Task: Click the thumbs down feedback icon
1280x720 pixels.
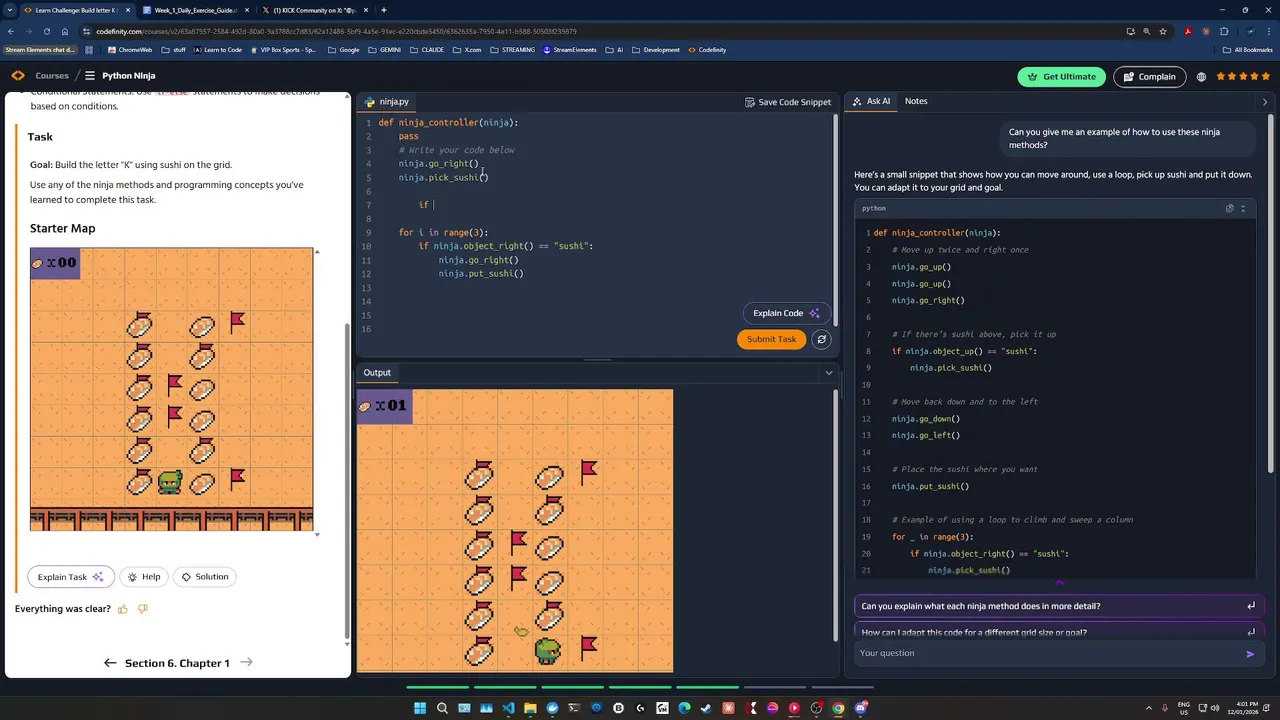Action: [143, 609]
